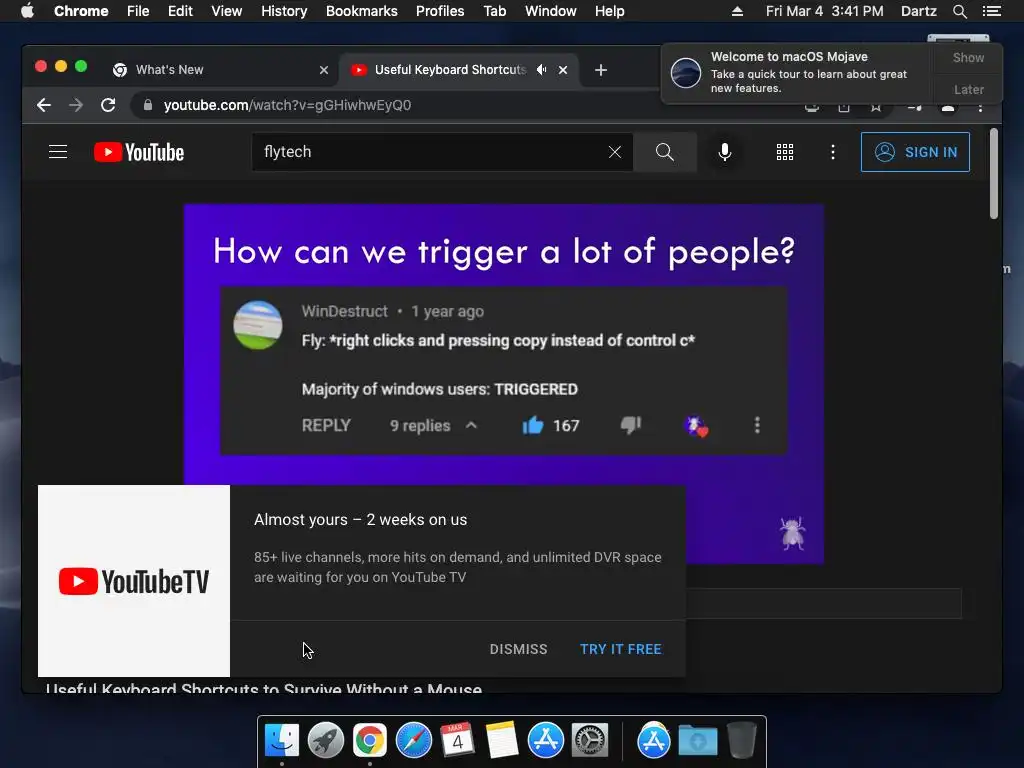The height and width of the screenshot is (768, 1024).
Task: View site info via the lock icon
Action: (x=148, y=105)
